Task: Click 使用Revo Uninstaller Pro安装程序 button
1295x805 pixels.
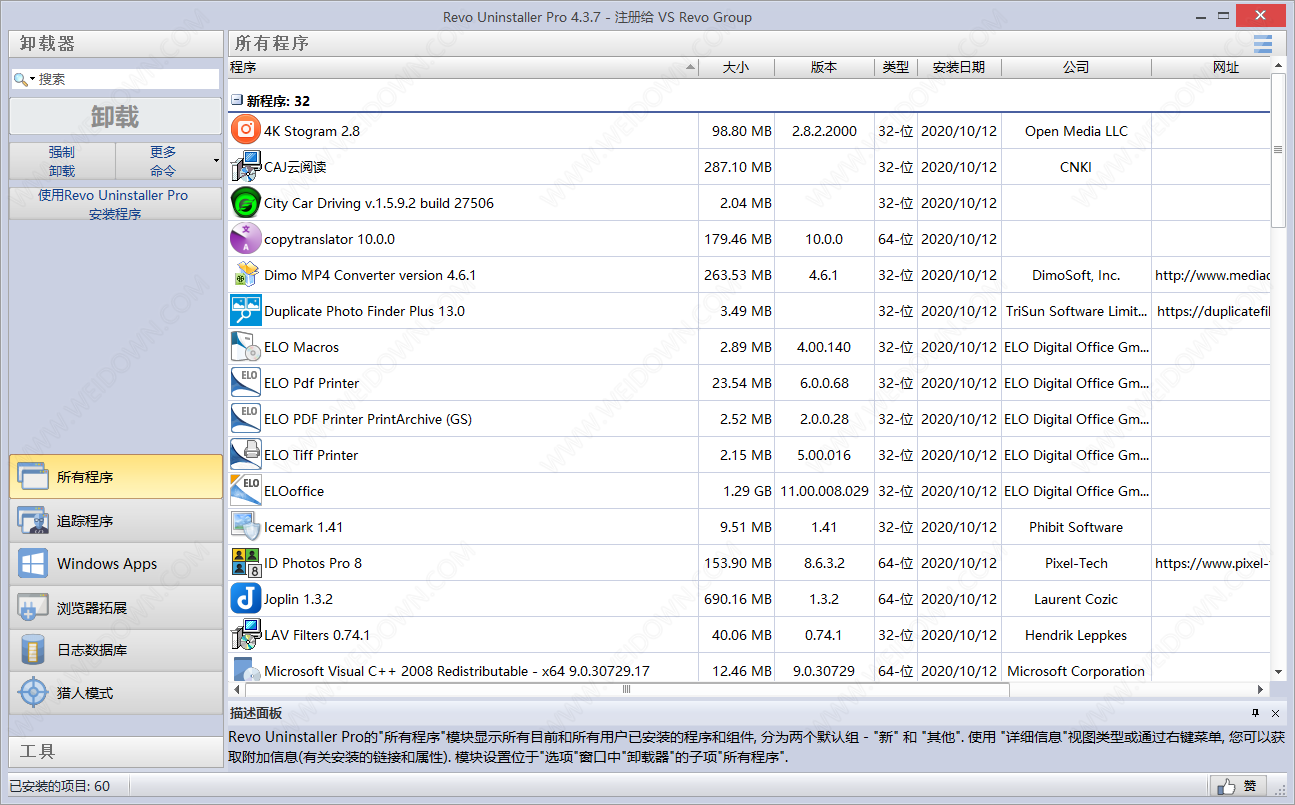Action: pos(116,204)
